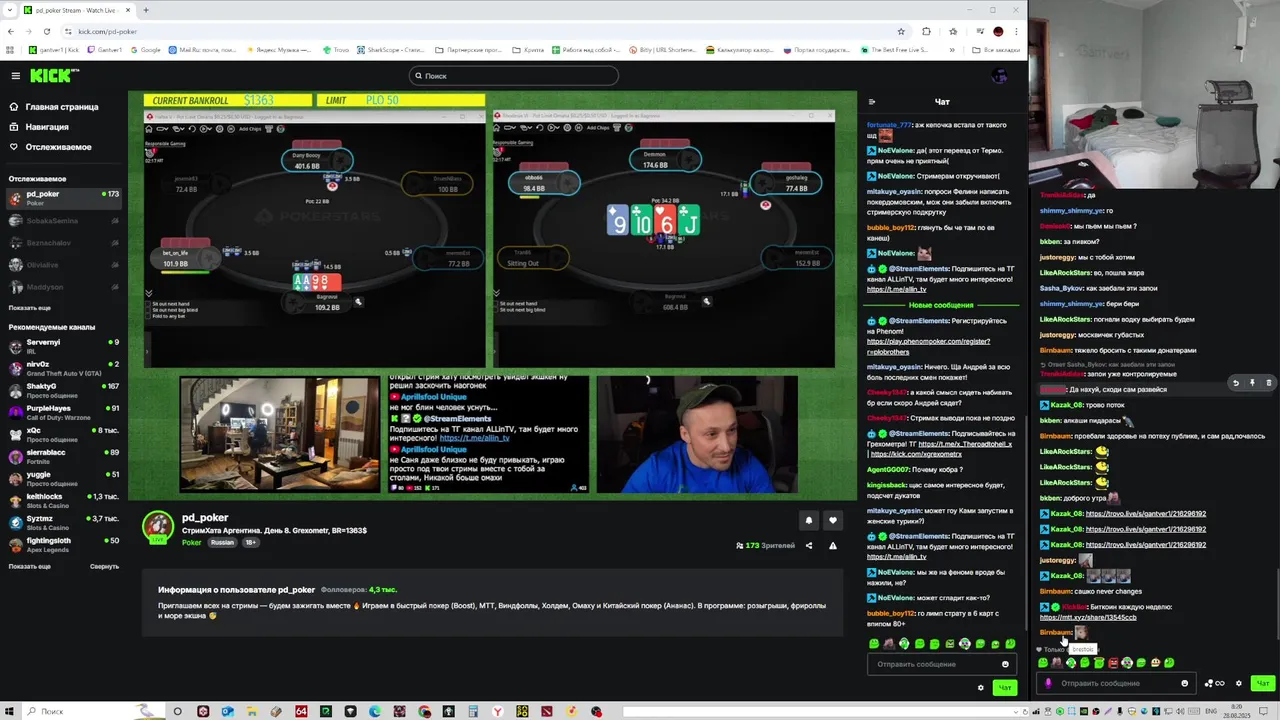The width and height of the screenshot is (1280, 720).
Task: Open the first trovo.live link by Kazak_08
Action: 1146,514
